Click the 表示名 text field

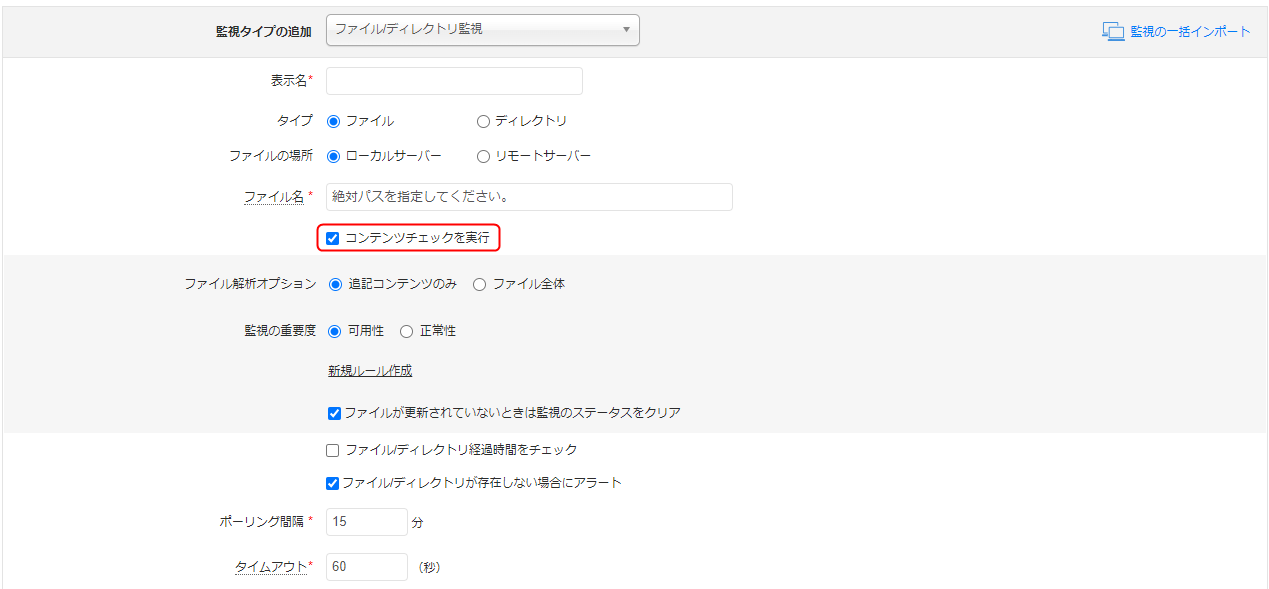454,81
